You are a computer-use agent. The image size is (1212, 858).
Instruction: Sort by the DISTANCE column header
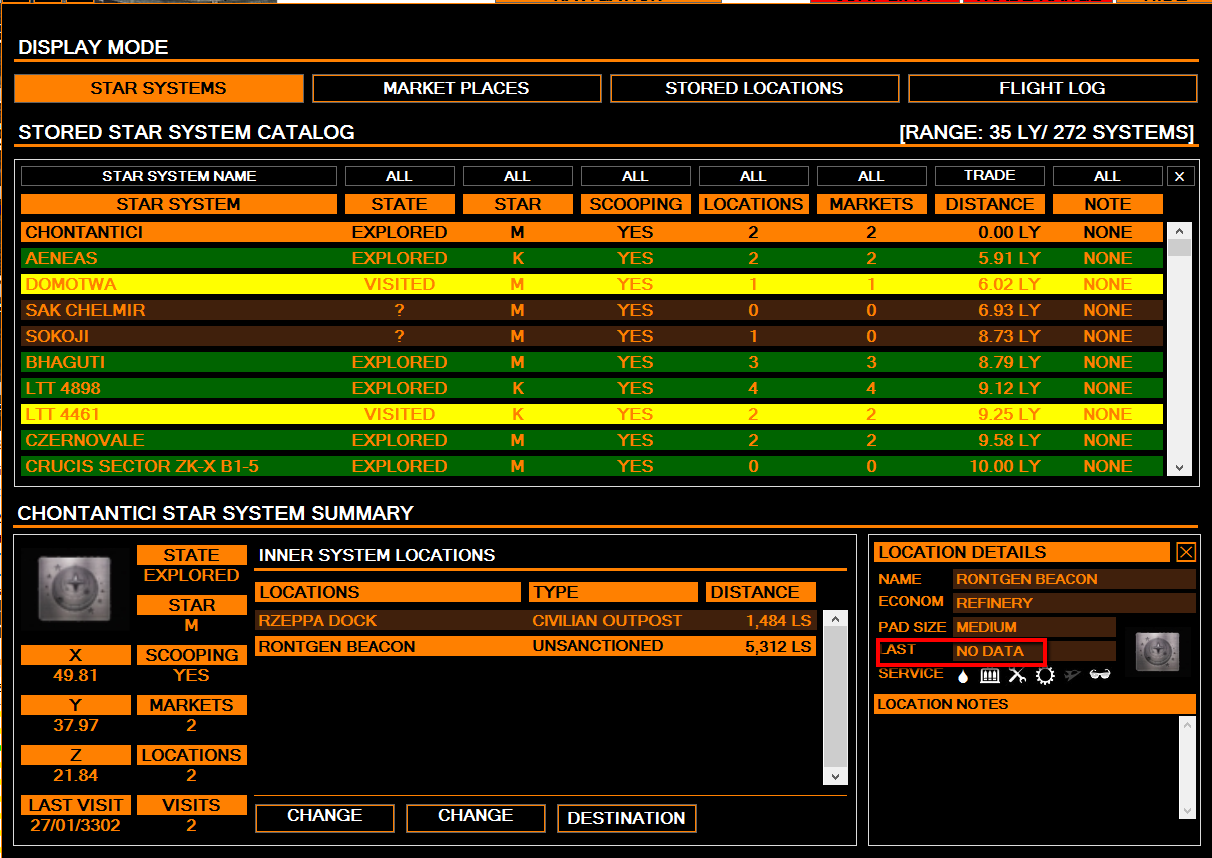[x=989, y=204]
